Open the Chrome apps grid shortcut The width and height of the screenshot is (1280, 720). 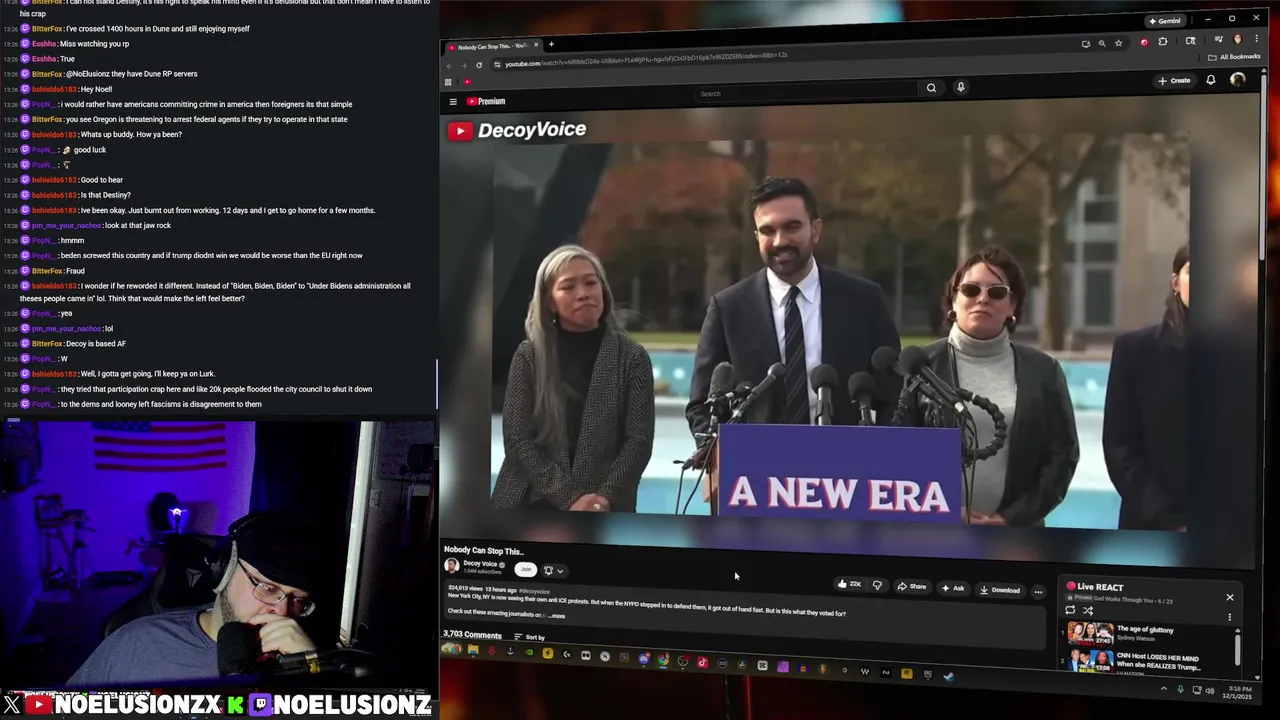448,82
